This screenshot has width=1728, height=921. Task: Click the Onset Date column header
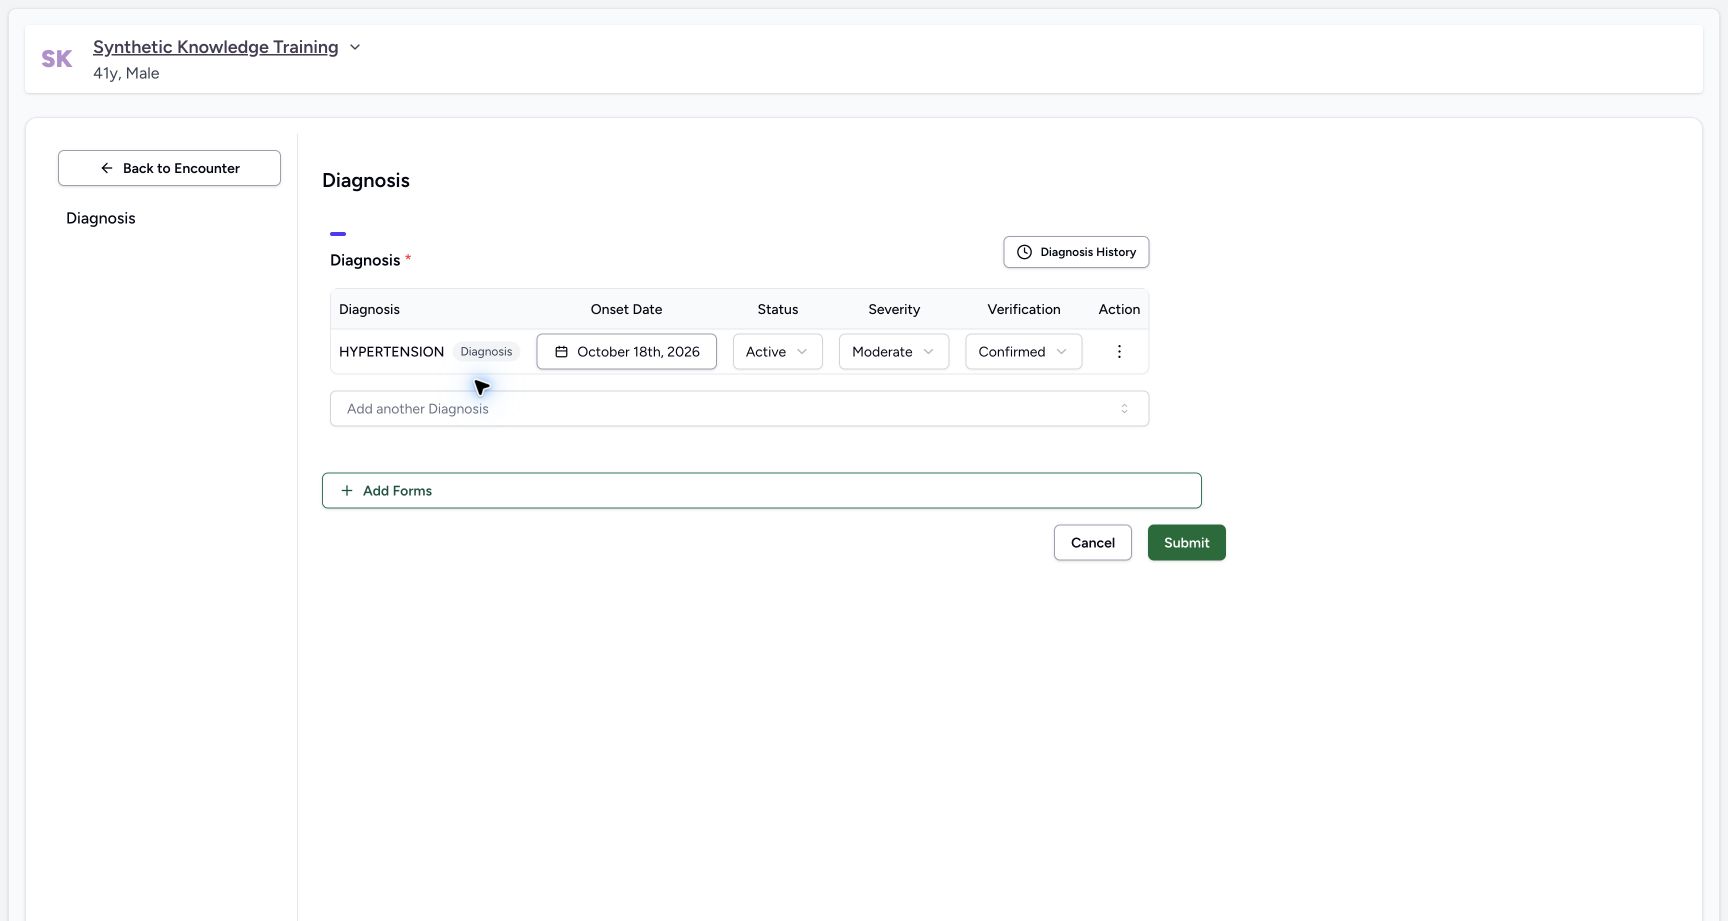[626, 310]
